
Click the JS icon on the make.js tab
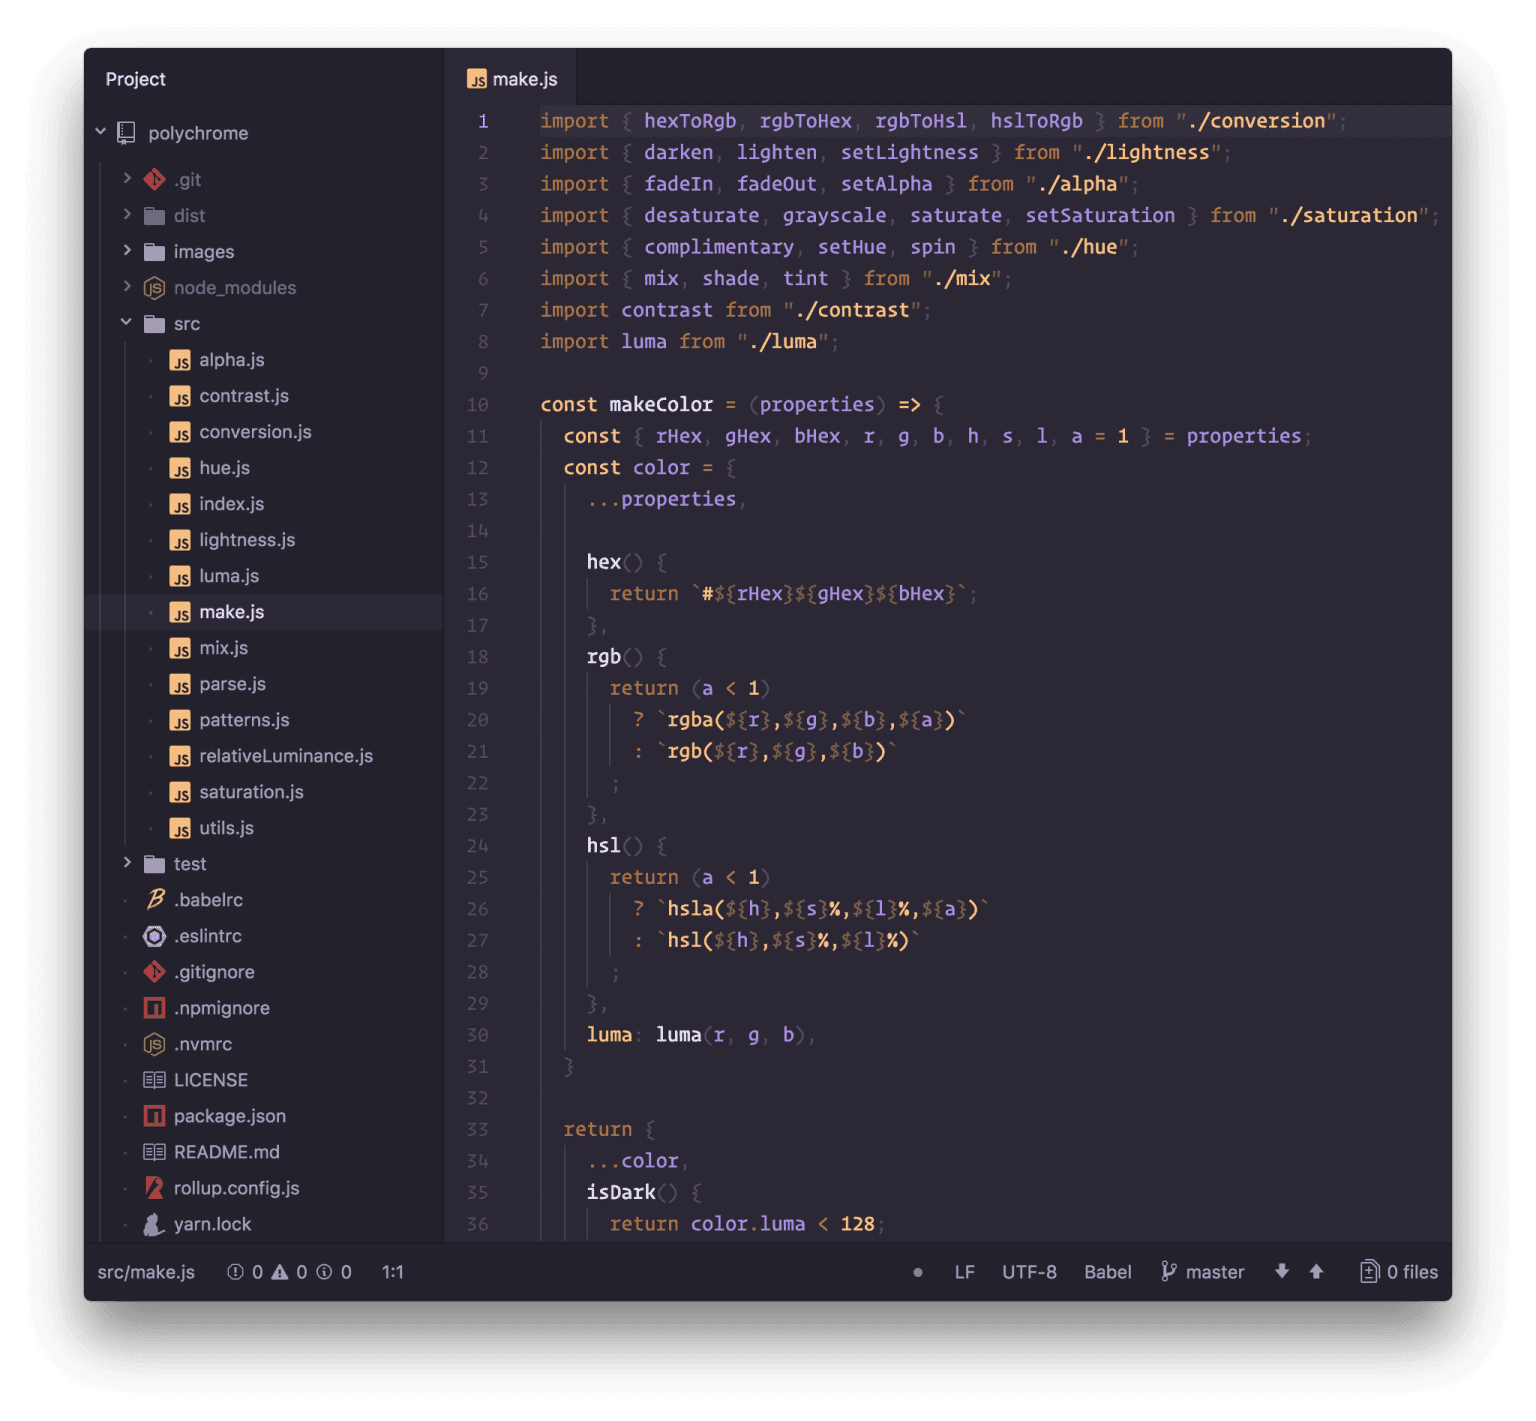point(478,78)
